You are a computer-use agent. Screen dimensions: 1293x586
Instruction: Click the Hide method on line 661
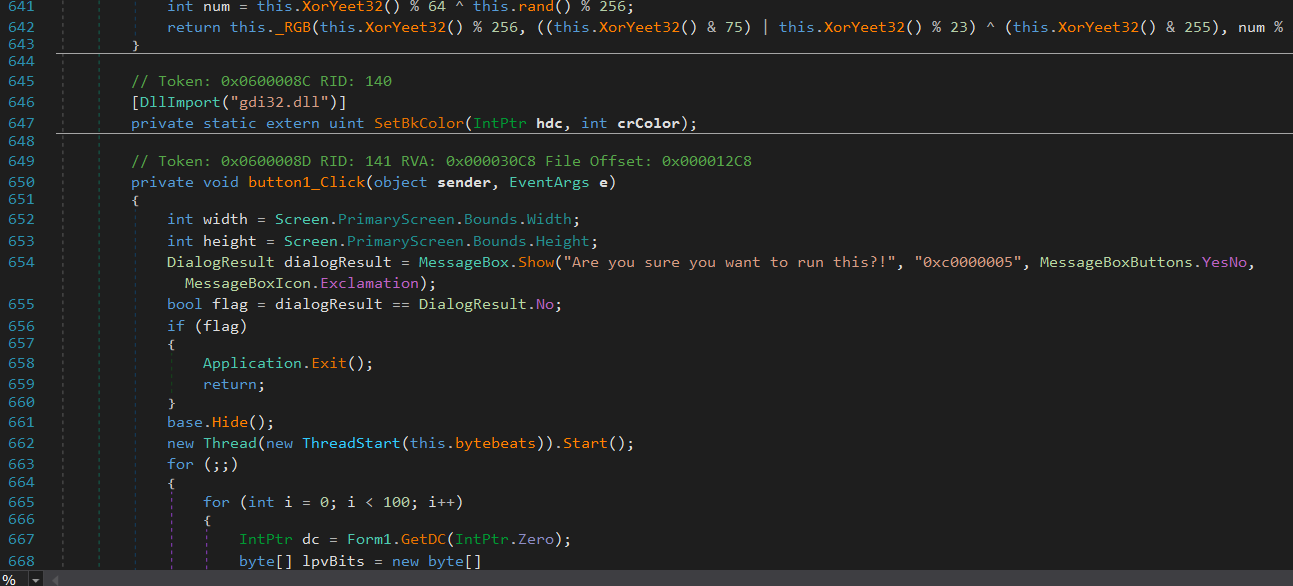229,422
